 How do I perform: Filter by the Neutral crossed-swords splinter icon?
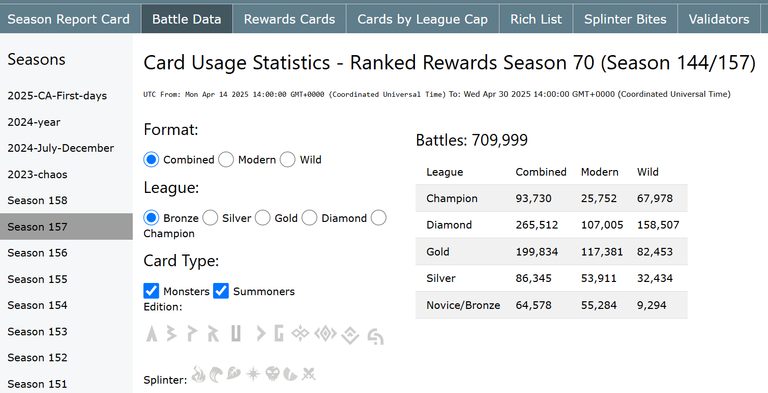point(309,374)
